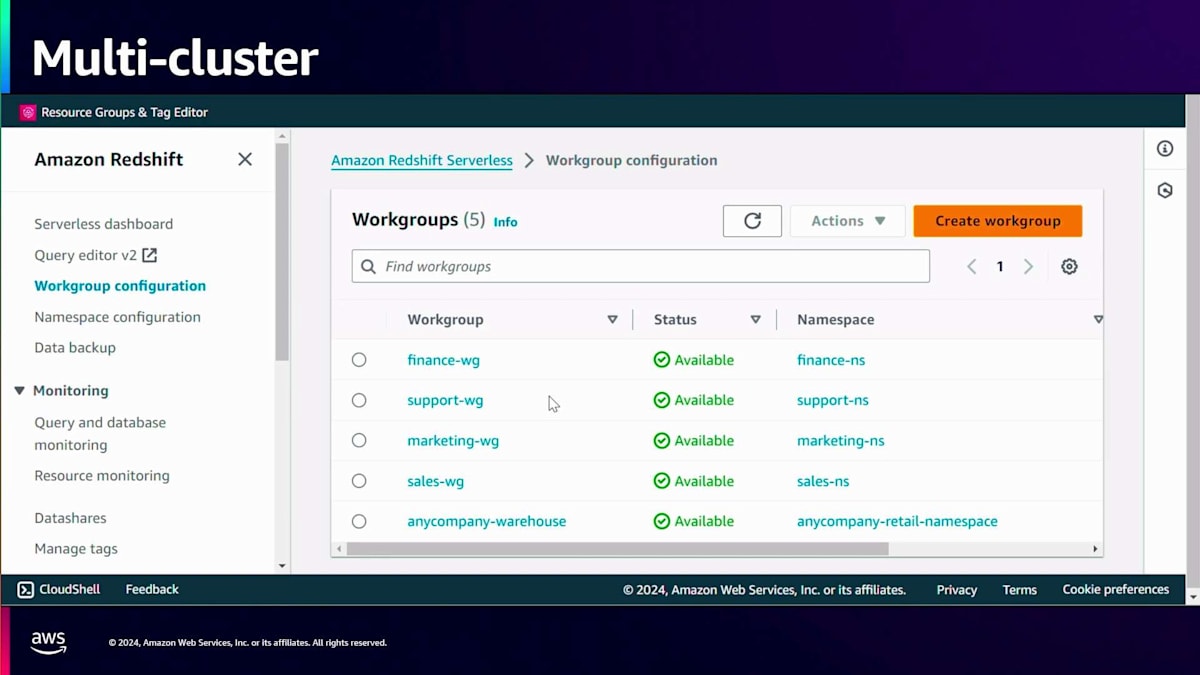This screenshot has height=675, width=1200.
Task: Click the Feedback link in footer
Action: [x=152, y=590]
